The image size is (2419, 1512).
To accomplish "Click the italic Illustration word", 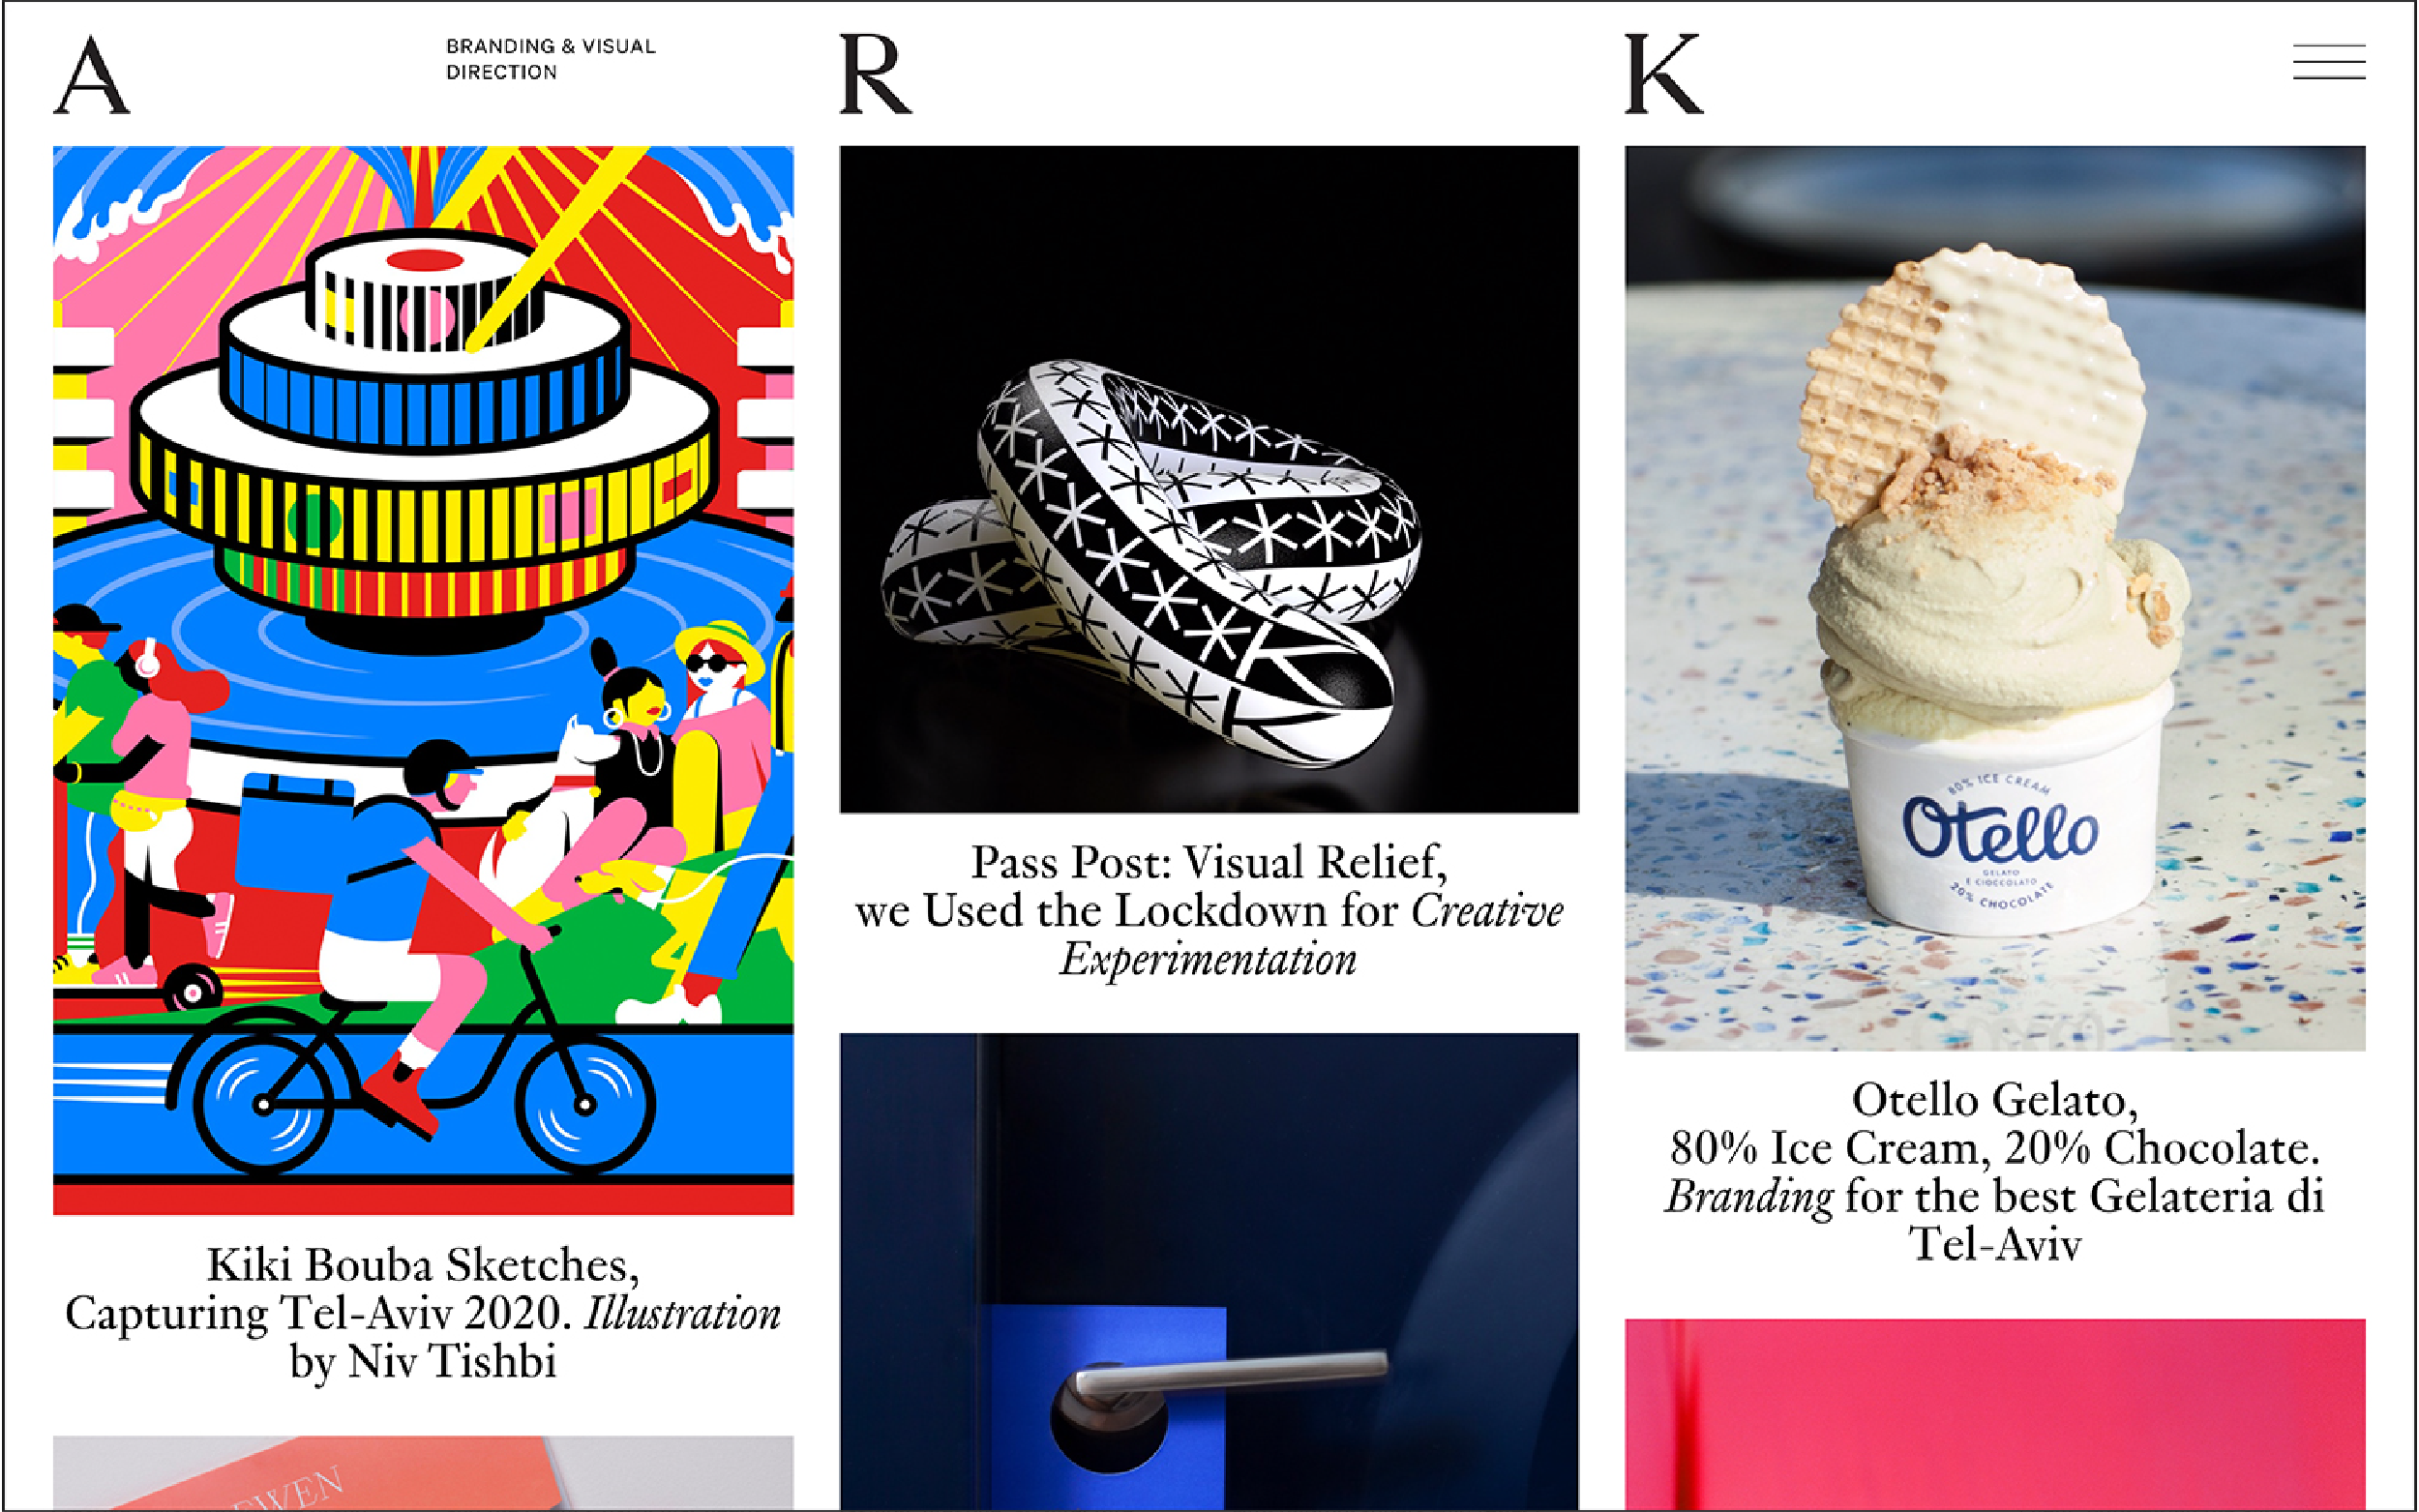I will click(x=683, y=1314).
